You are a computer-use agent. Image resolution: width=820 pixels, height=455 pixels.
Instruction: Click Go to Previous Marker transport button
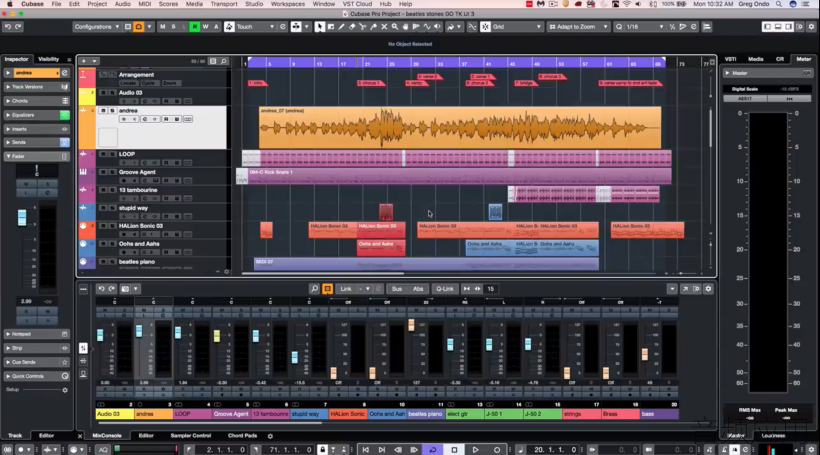[x=366, y=449]
